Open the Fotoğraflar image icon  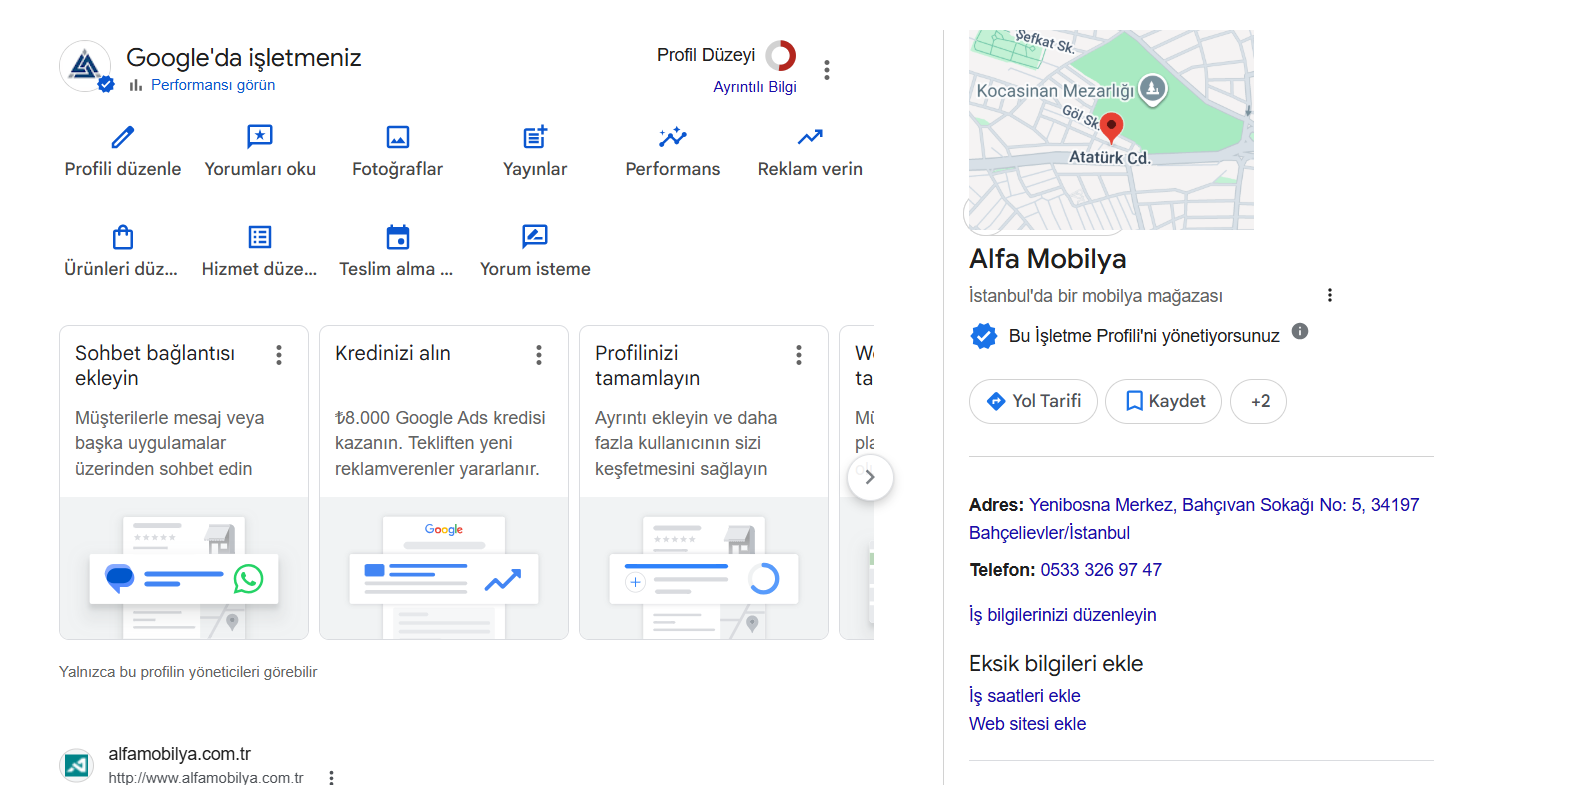[398, 137]
